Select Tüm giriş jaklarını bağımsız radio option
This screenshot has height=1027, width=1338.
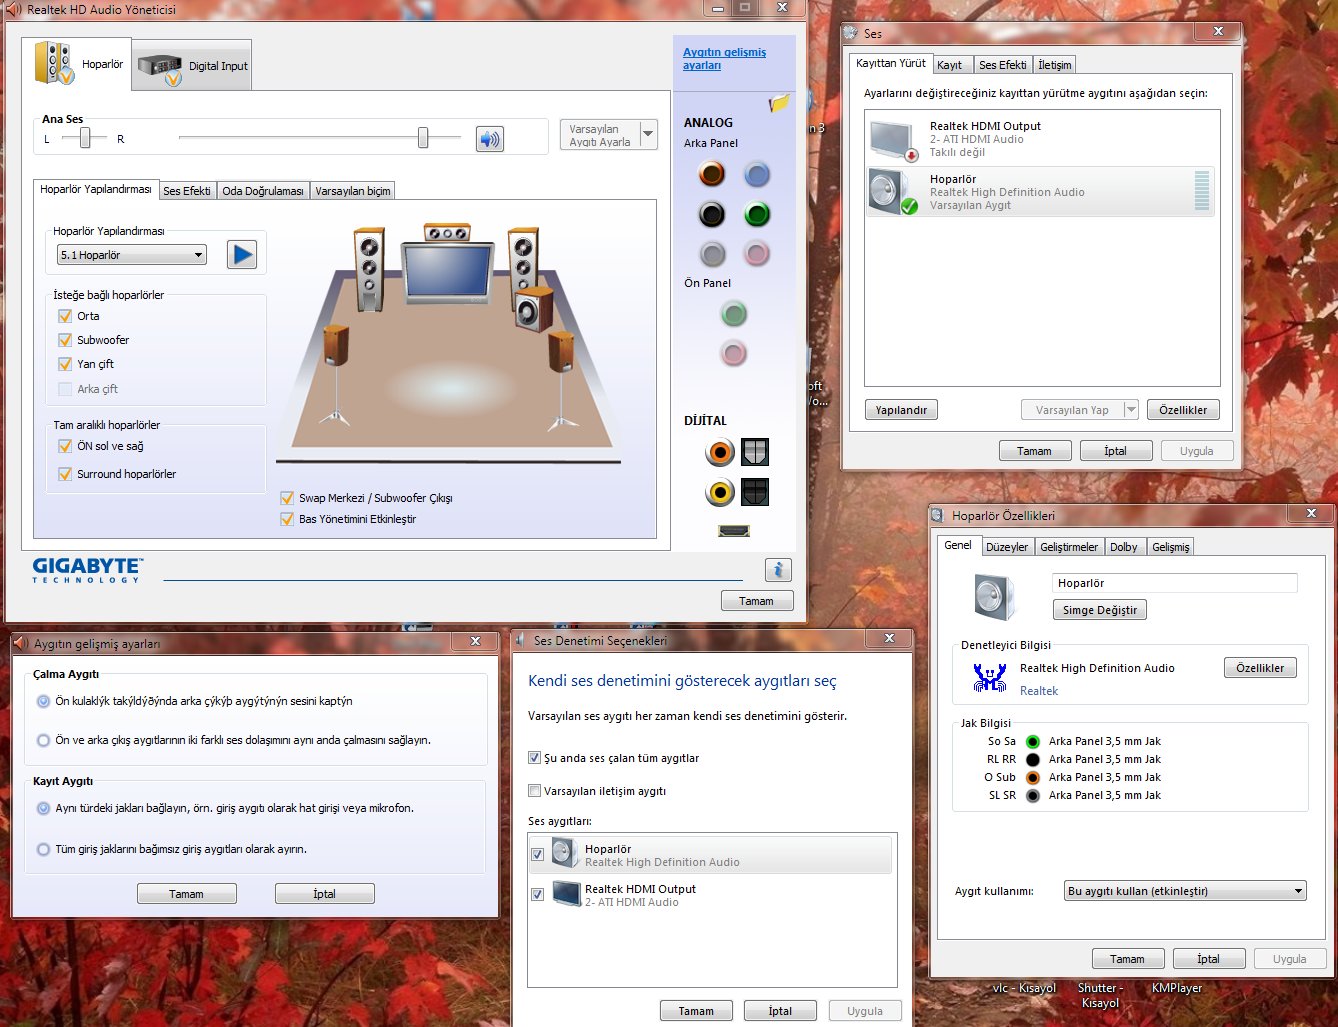(43, 849)
